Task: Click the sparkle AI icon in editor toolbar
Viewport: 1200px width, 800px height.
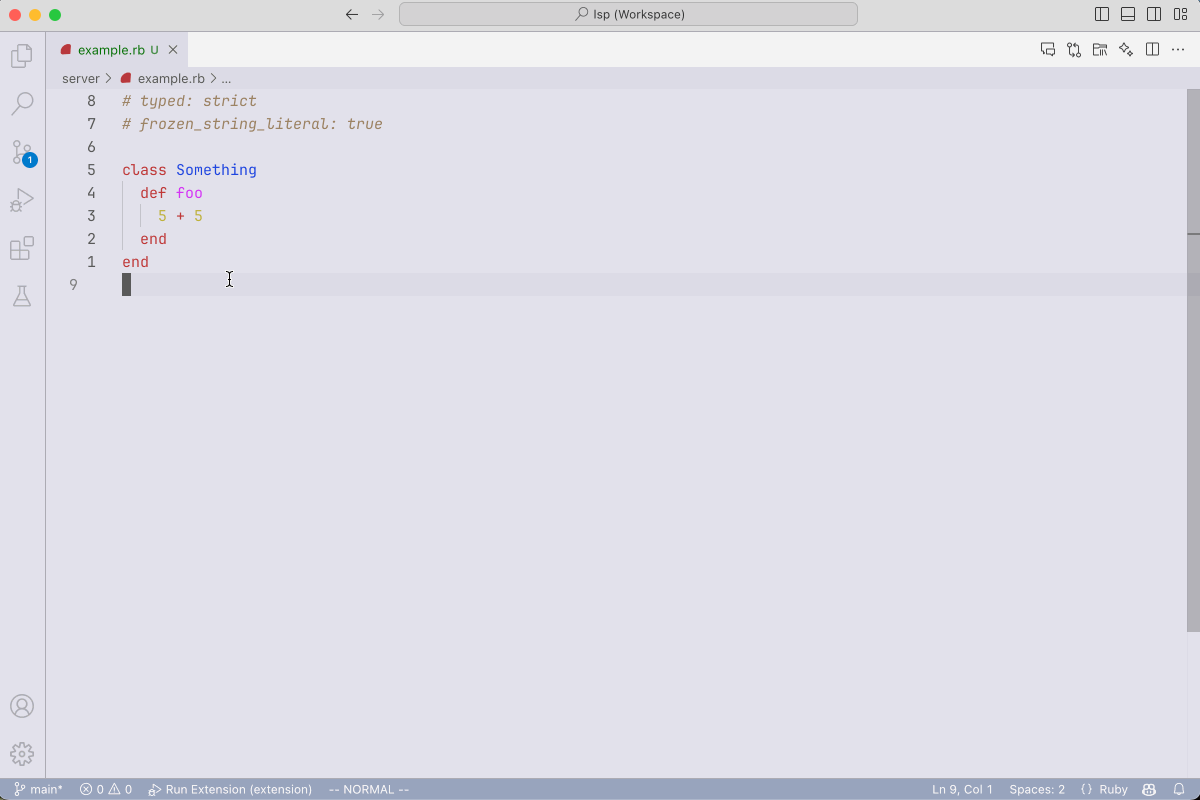Action: tap(1126, 49)
